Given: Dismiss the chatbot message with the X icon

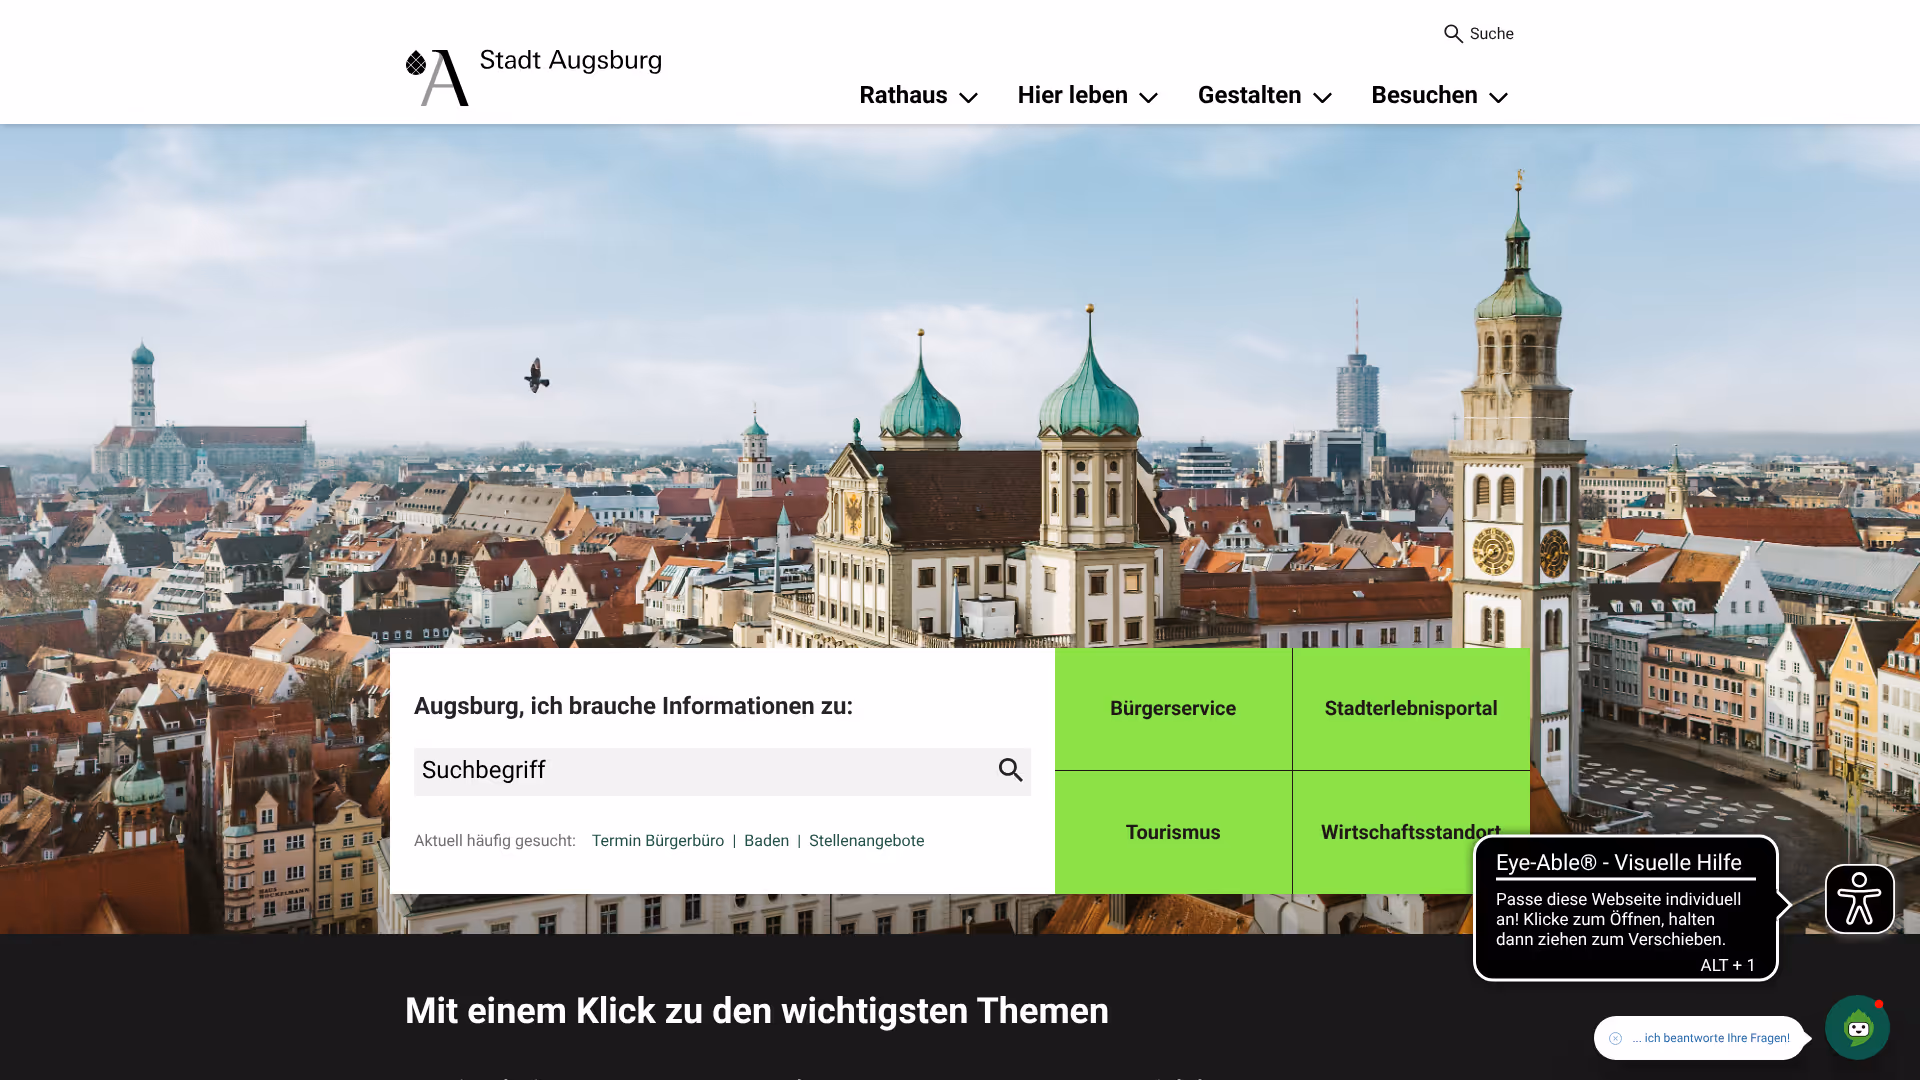Looking at the screenshot, I should click(1615, 1038).
